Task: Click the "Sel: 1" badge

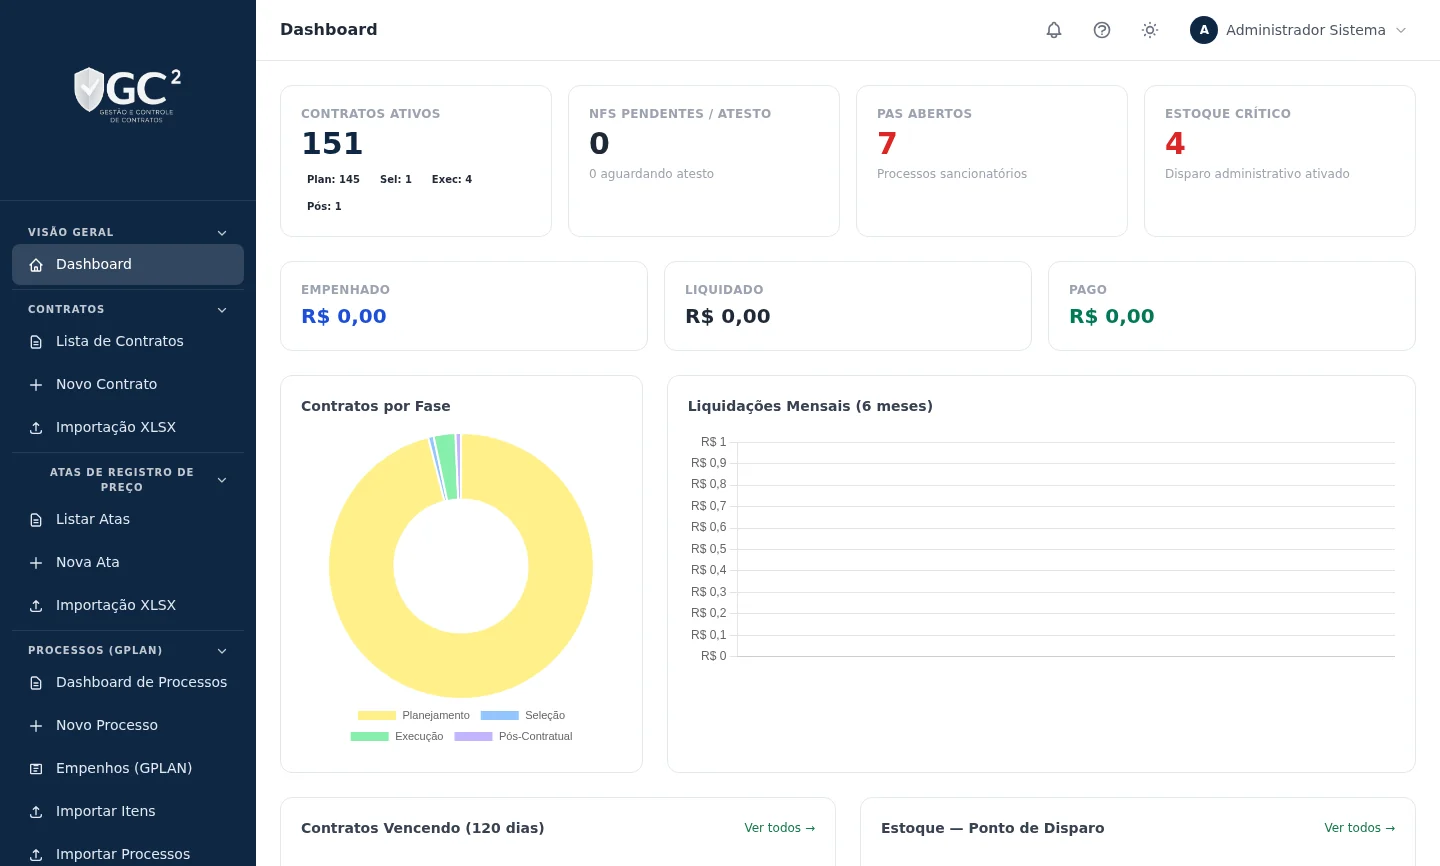Action: click(x=396, y=180)
